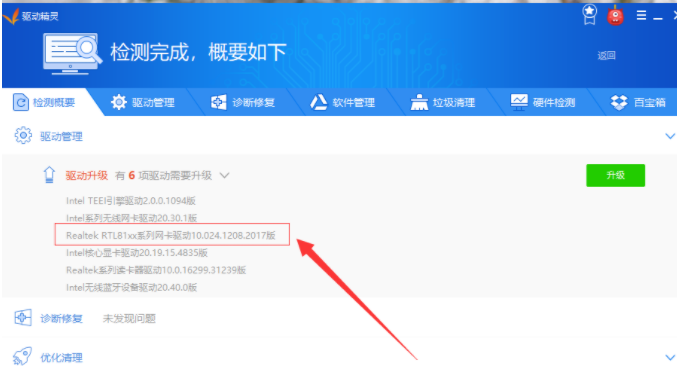677x382 pixels.
Task: Collapse the 驱动管理 section chevron
Action: point(670,136)
